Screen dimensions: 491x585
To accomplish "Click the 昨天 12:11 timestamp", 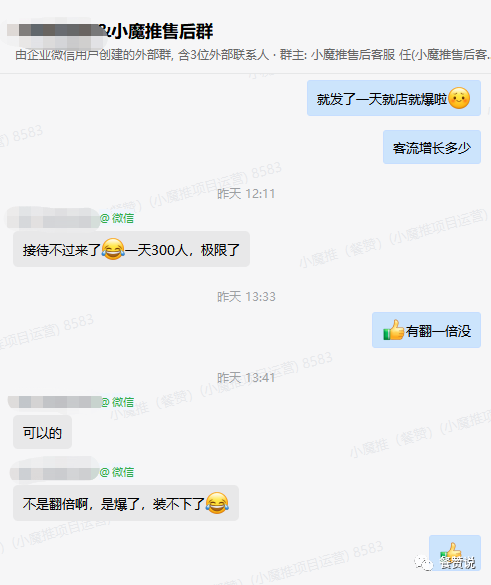I will click(x=246, y=194).
